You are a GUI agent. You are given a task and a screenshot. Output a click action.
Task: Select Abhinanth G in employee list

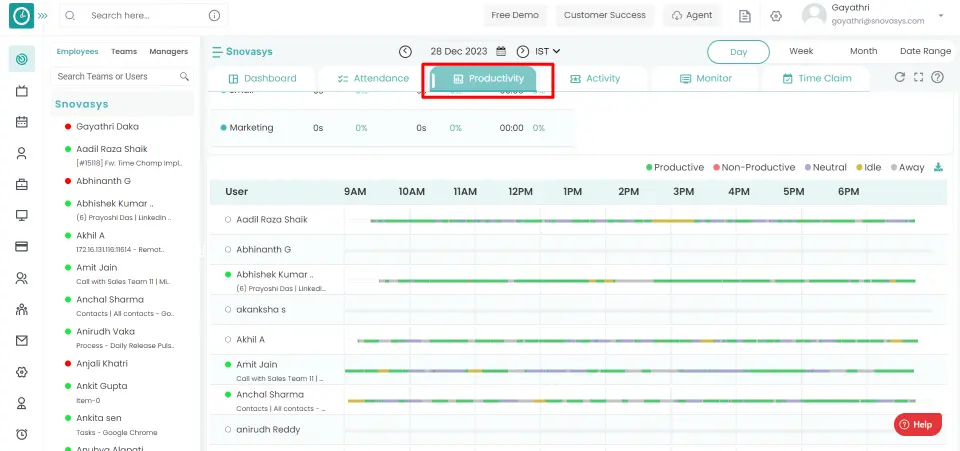point(103,181)
